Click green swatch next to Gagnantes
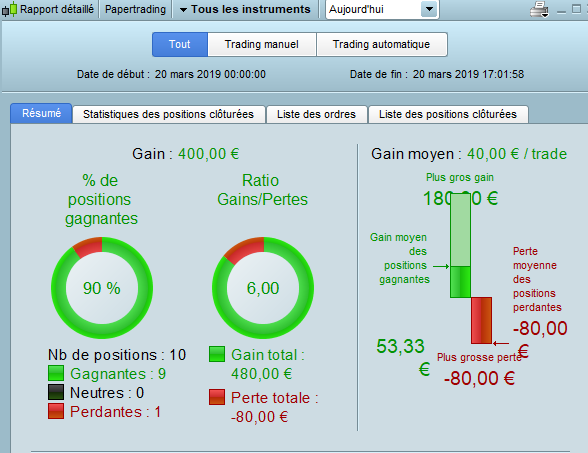 (x=56, y=373)
